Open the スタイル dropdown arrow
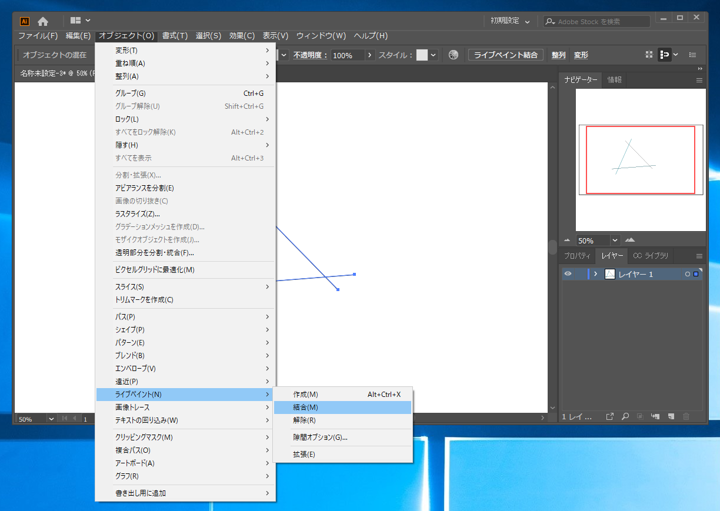 [x=433, y=55]
